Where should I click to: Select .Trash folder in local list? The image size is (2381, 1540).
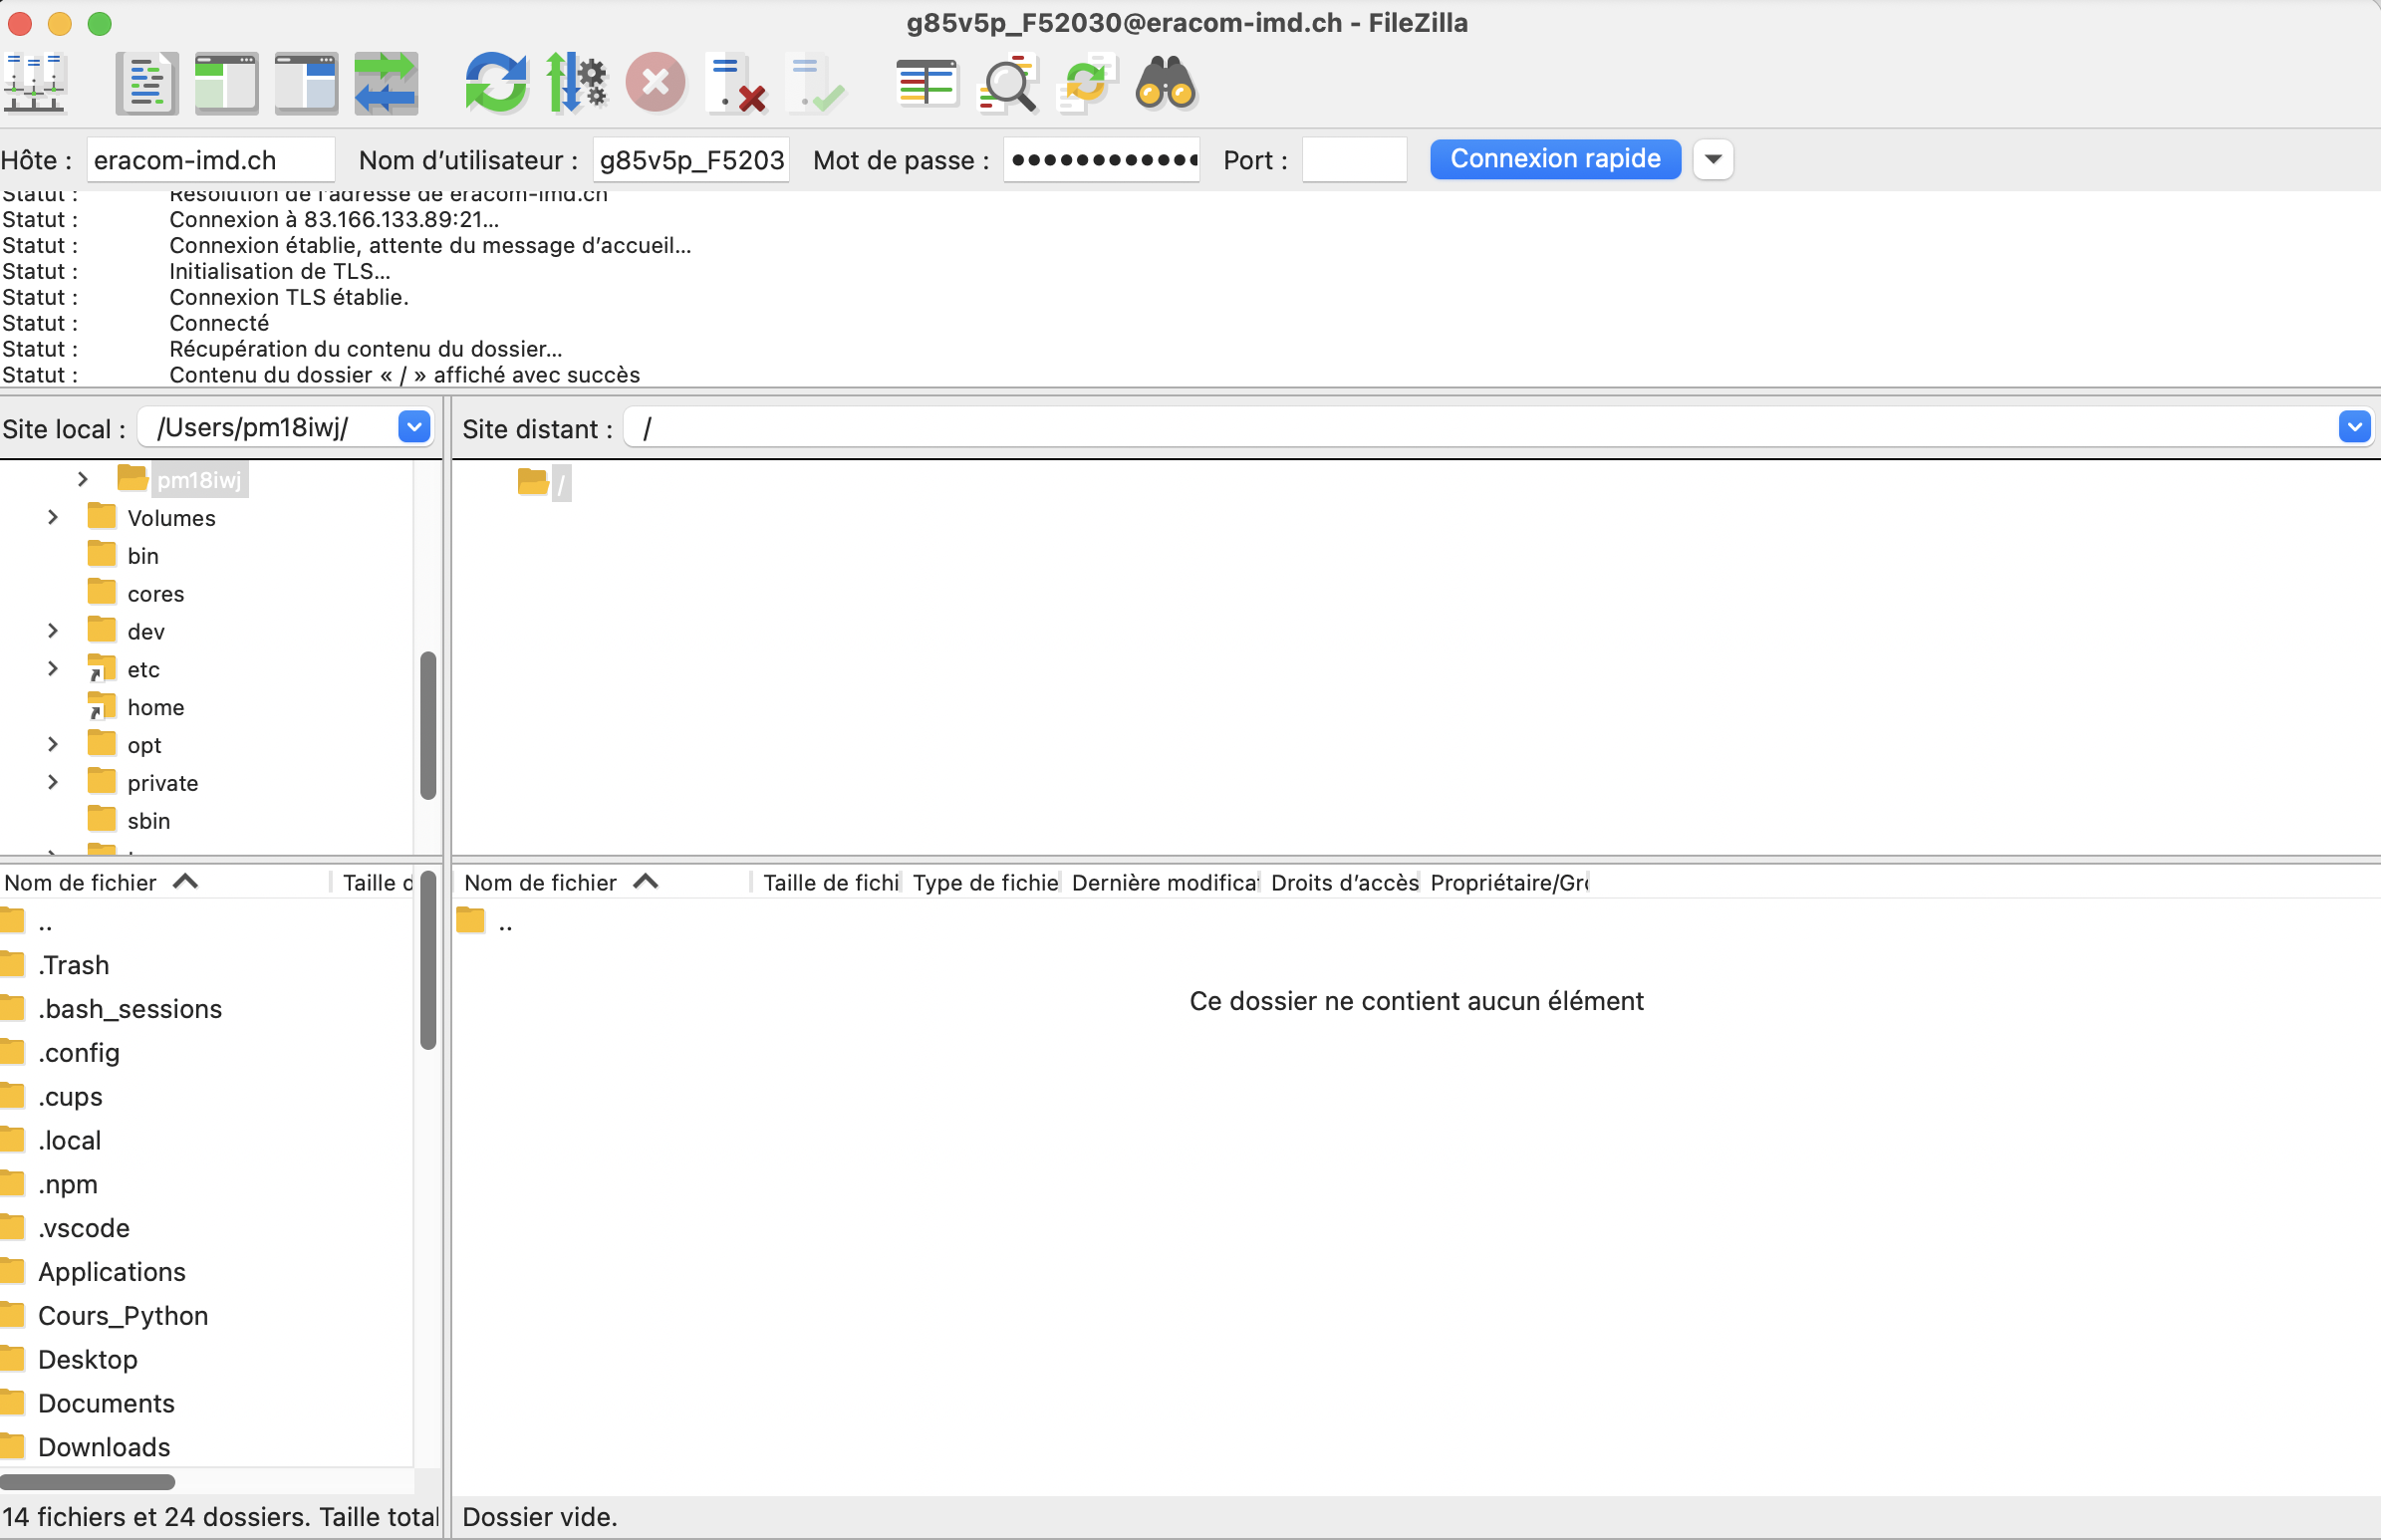pos(73,965)
